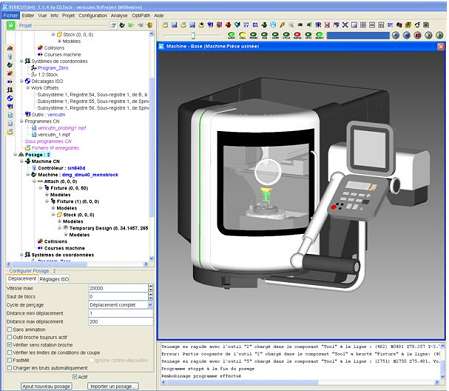Click the save project toolbar icon
This screenshot has width=449, height=391.
(x=174, y=25)
